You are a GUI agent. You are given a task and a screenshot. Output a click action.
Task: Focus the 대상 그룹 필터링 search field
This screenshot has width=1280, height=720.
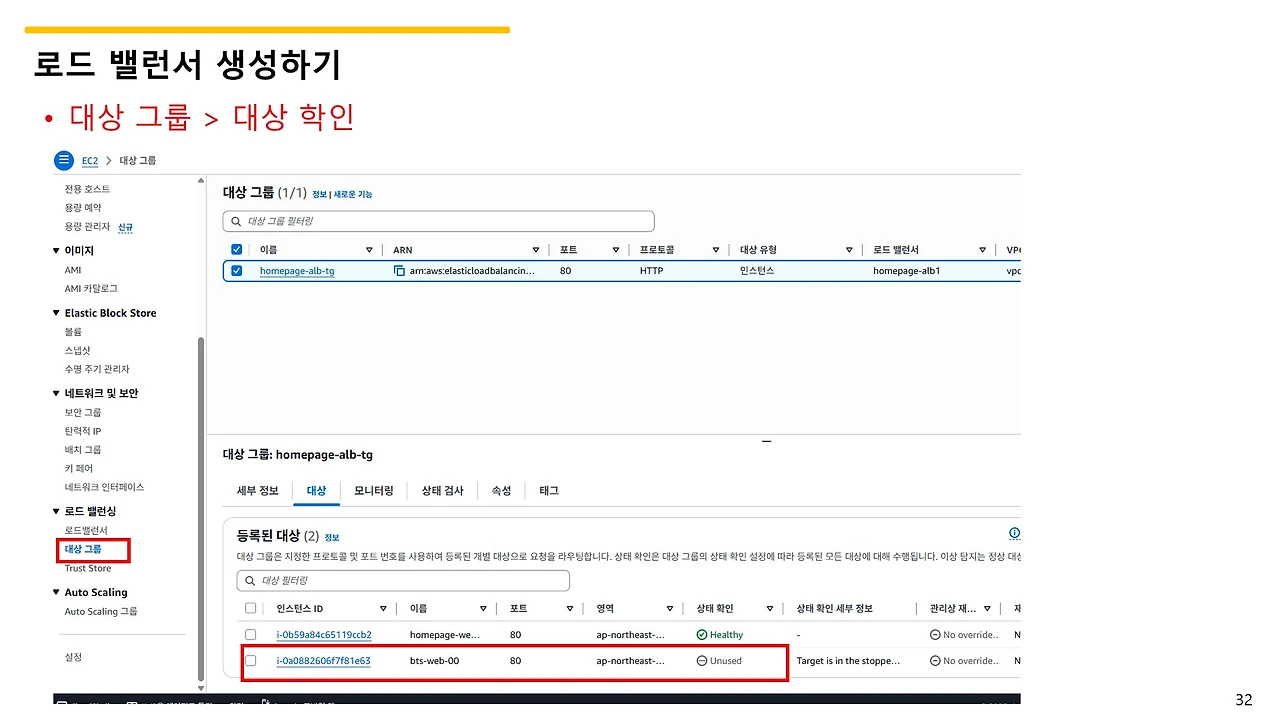438,221
